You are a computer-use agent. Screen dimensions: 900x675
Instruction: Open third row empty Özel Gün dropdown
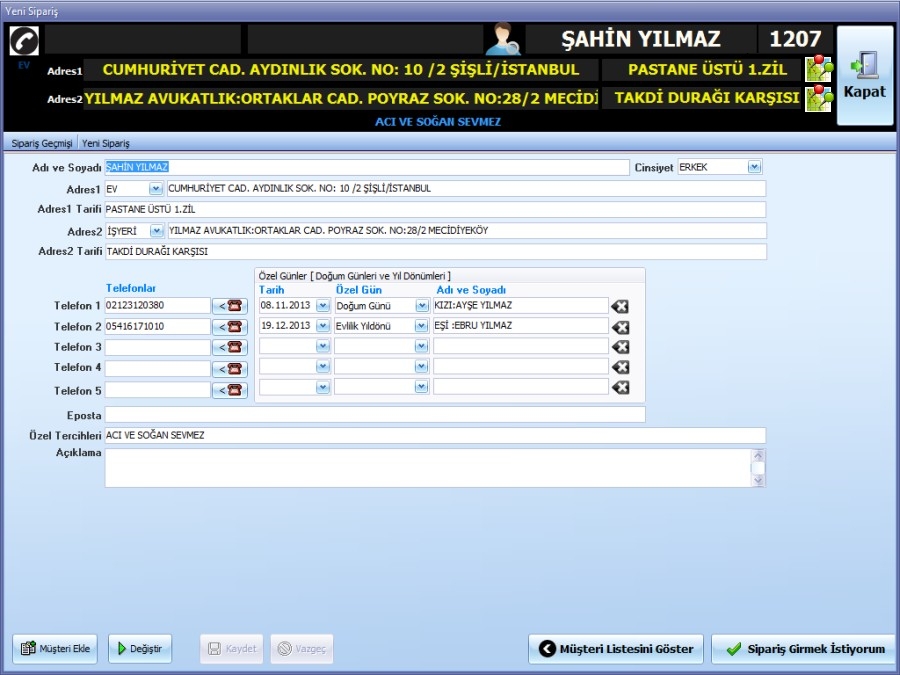tap(422, 346)
